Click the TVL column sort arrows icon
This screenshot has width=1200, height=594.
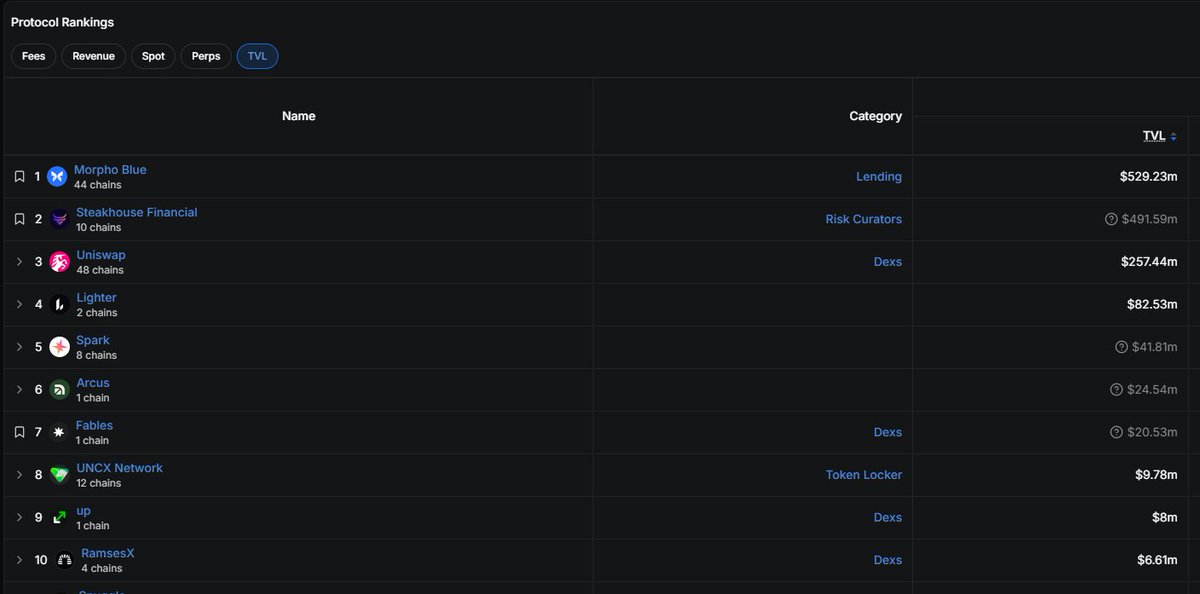pyautogui.click(x=1173, y=136)
